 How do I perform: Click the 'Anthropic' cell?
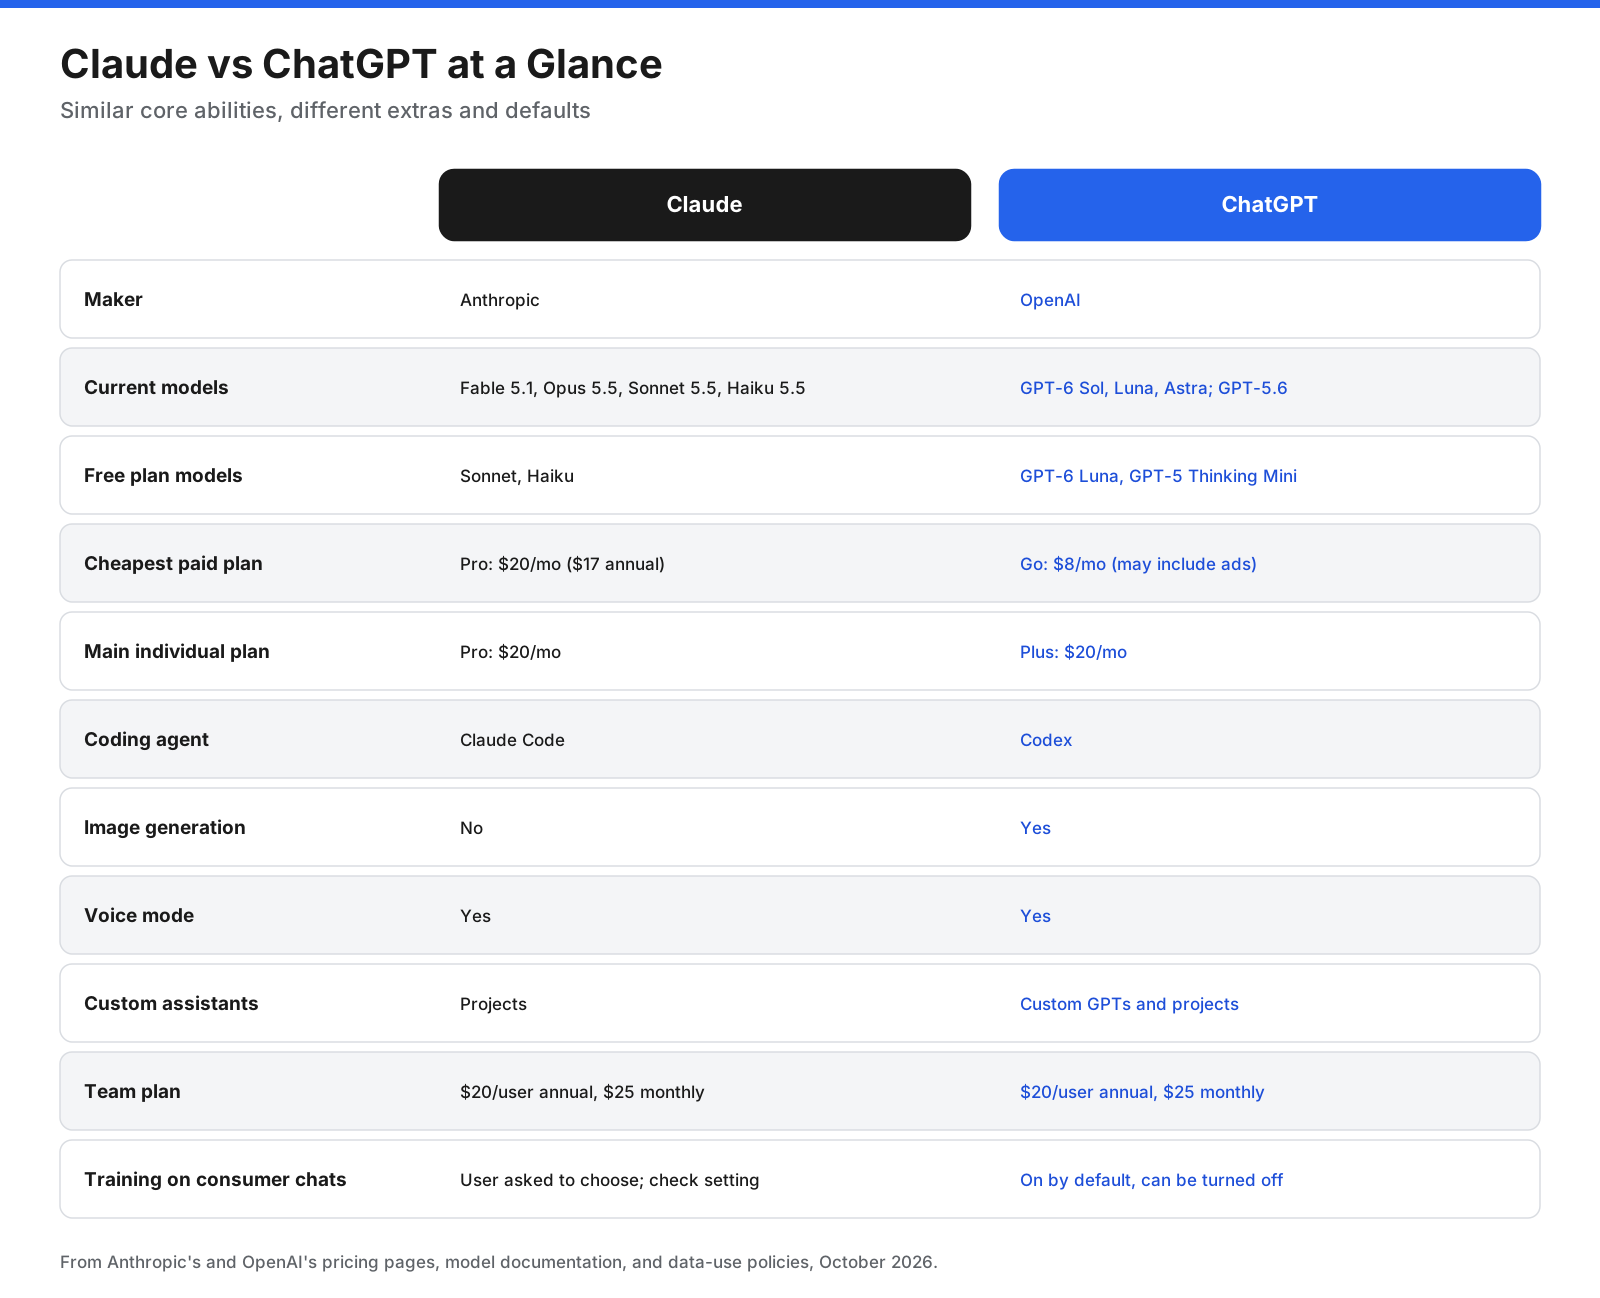[x=499, y=300]
